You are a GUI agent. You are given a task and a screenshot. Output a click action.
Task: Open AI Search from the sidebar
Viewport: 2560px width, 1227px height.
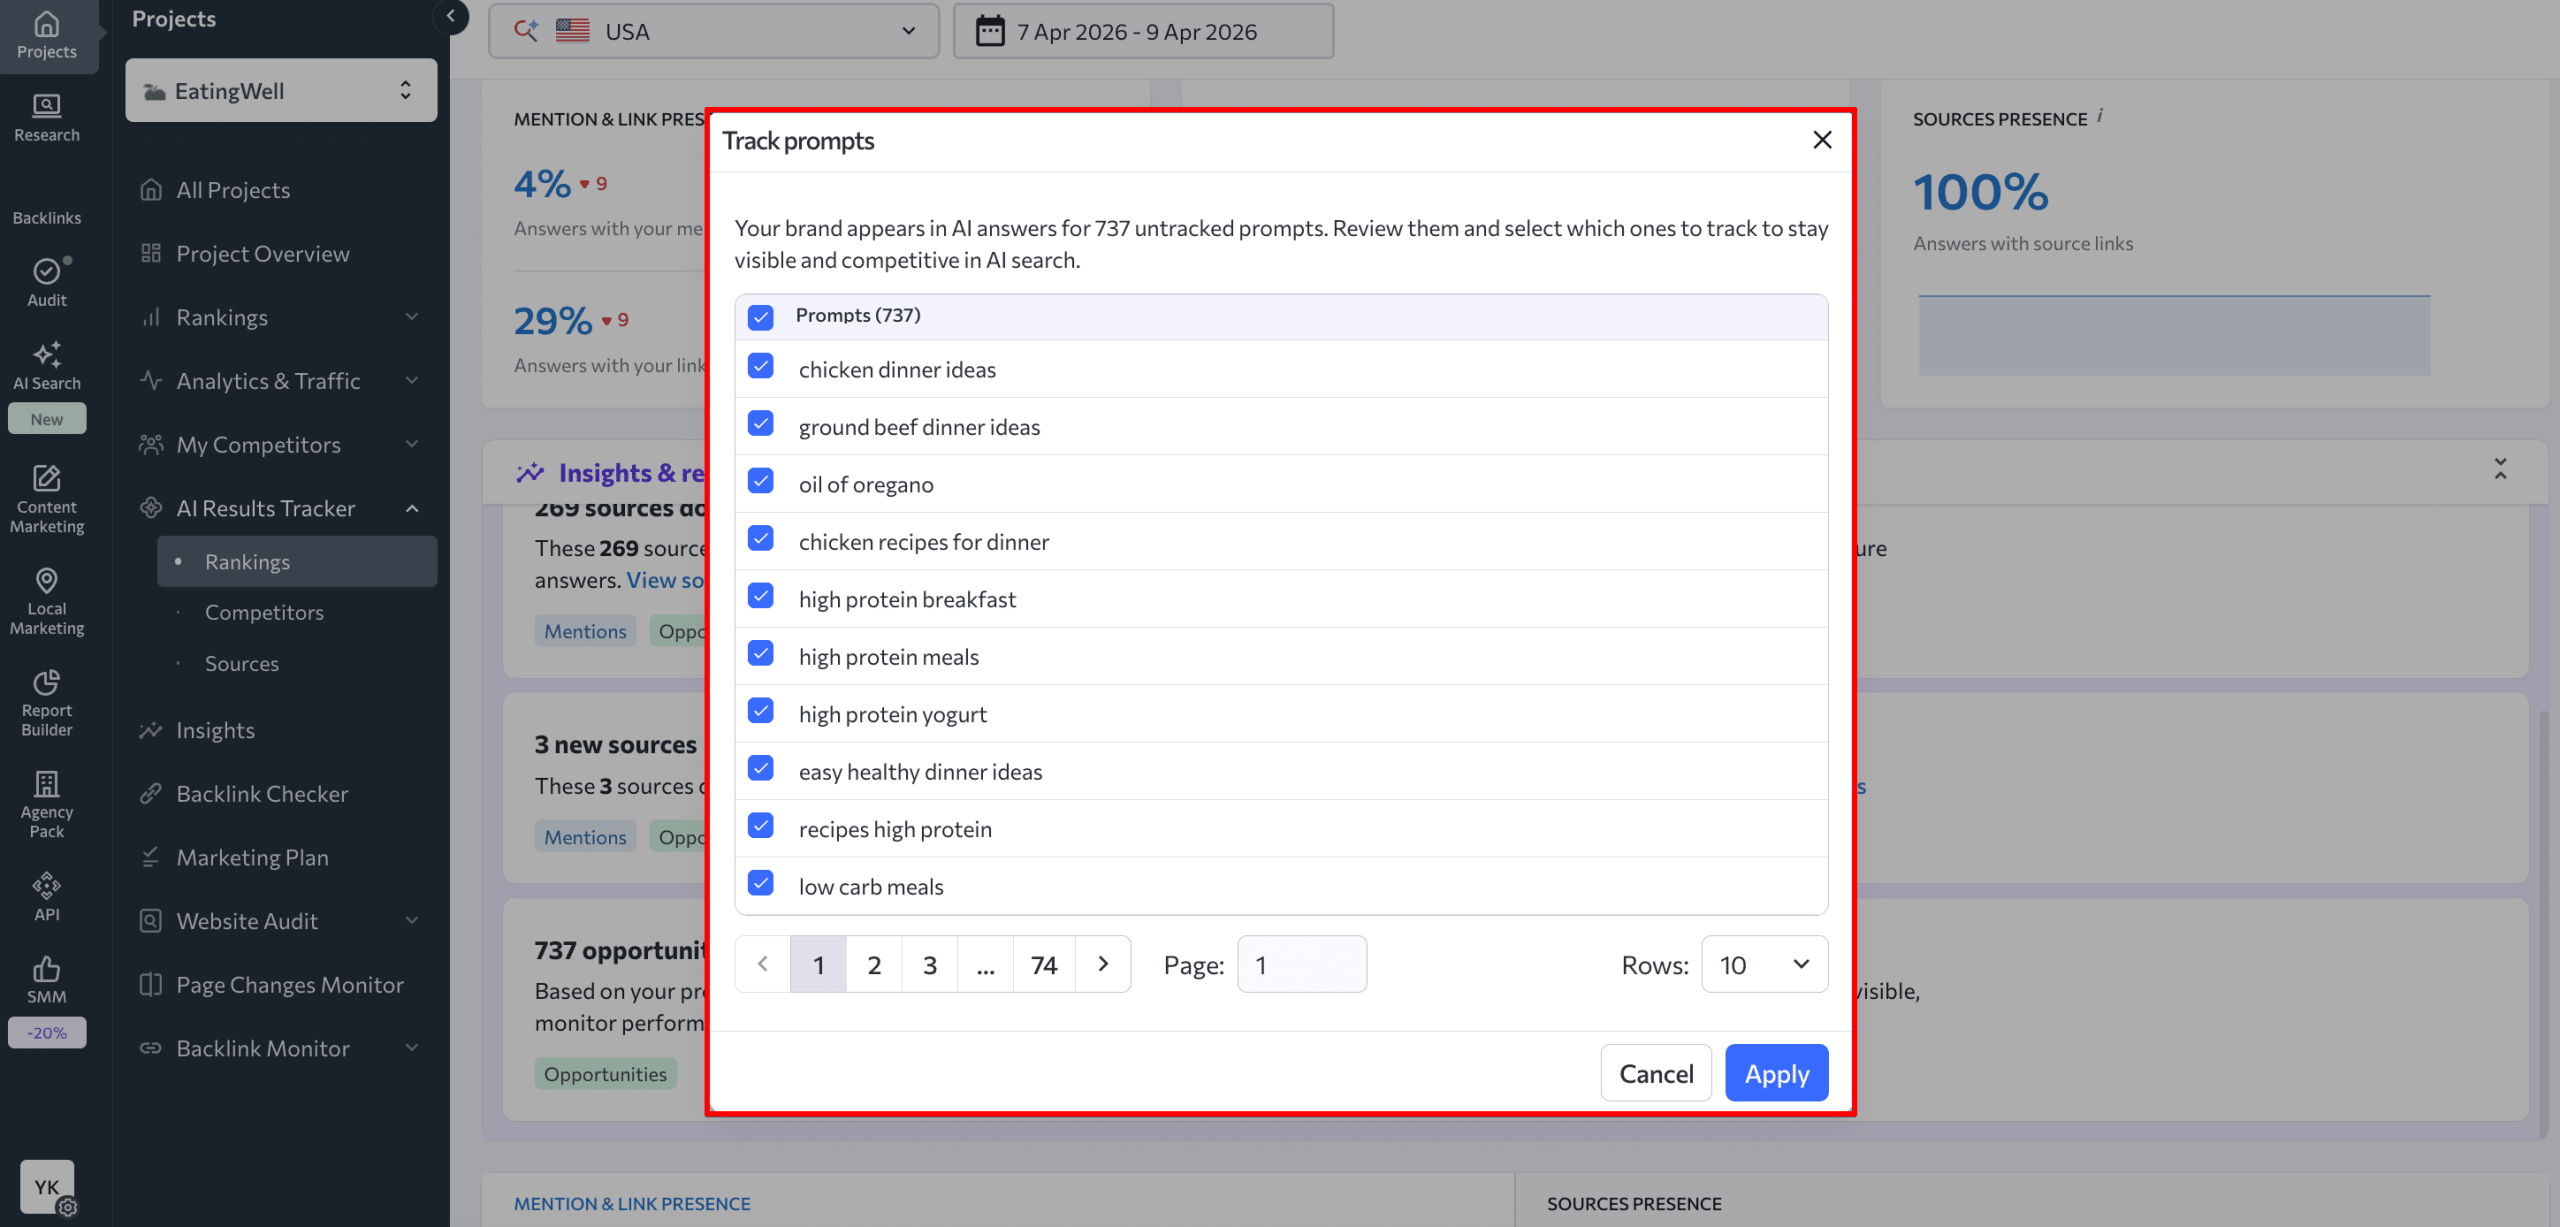46,366
